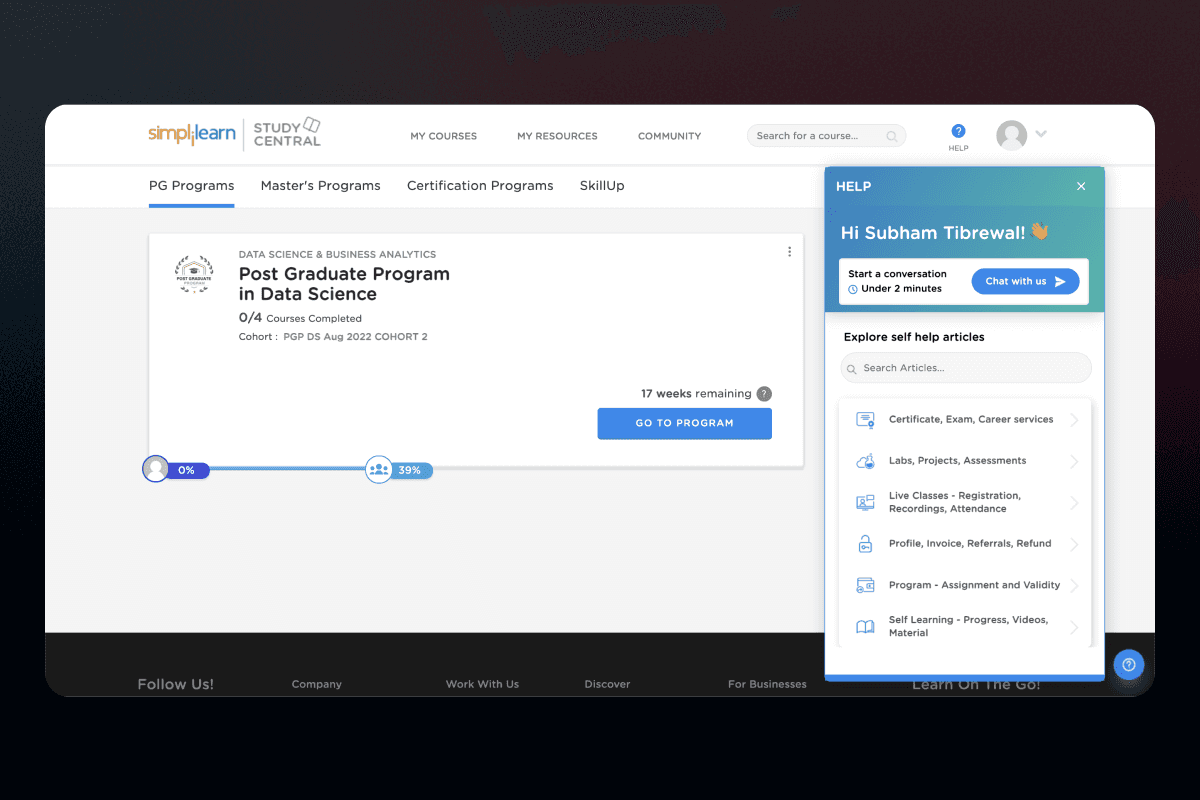
Task: Click GO TO PROGRAM button
Action: point(684,423)
